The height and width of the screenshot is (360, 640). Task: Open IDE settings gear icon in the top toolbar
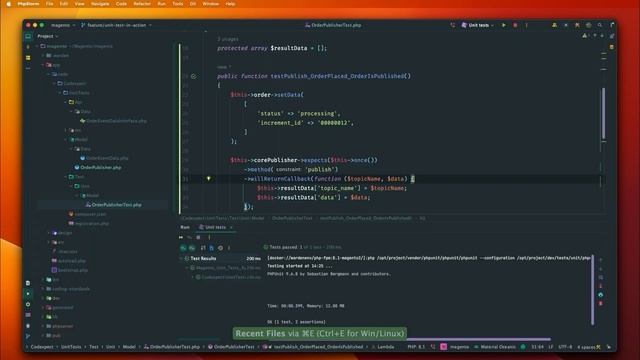pyautogui.click(x=588, y=25)
